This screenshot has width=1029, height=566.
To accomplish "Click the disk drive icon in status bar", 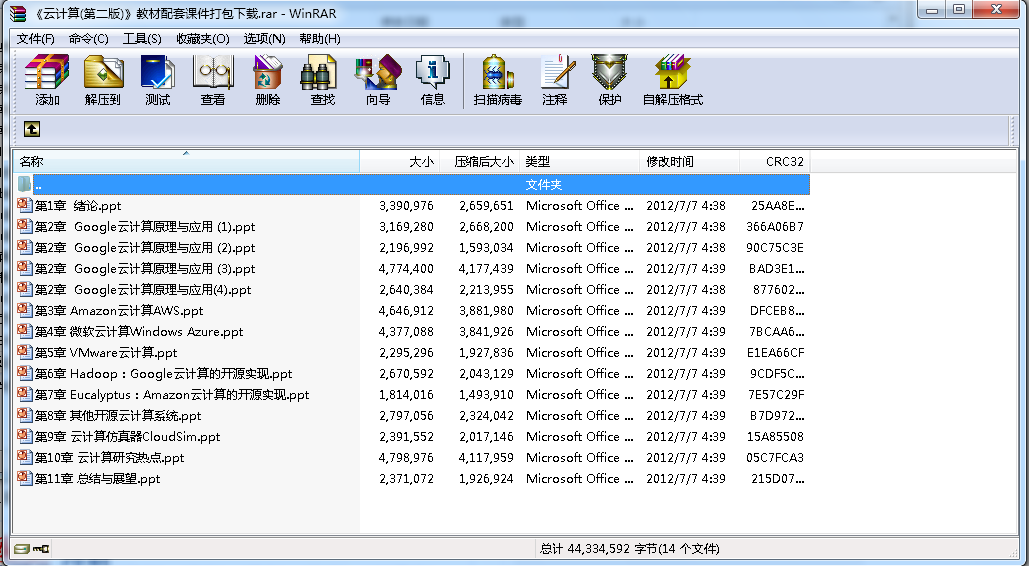I will click(22, 548).
